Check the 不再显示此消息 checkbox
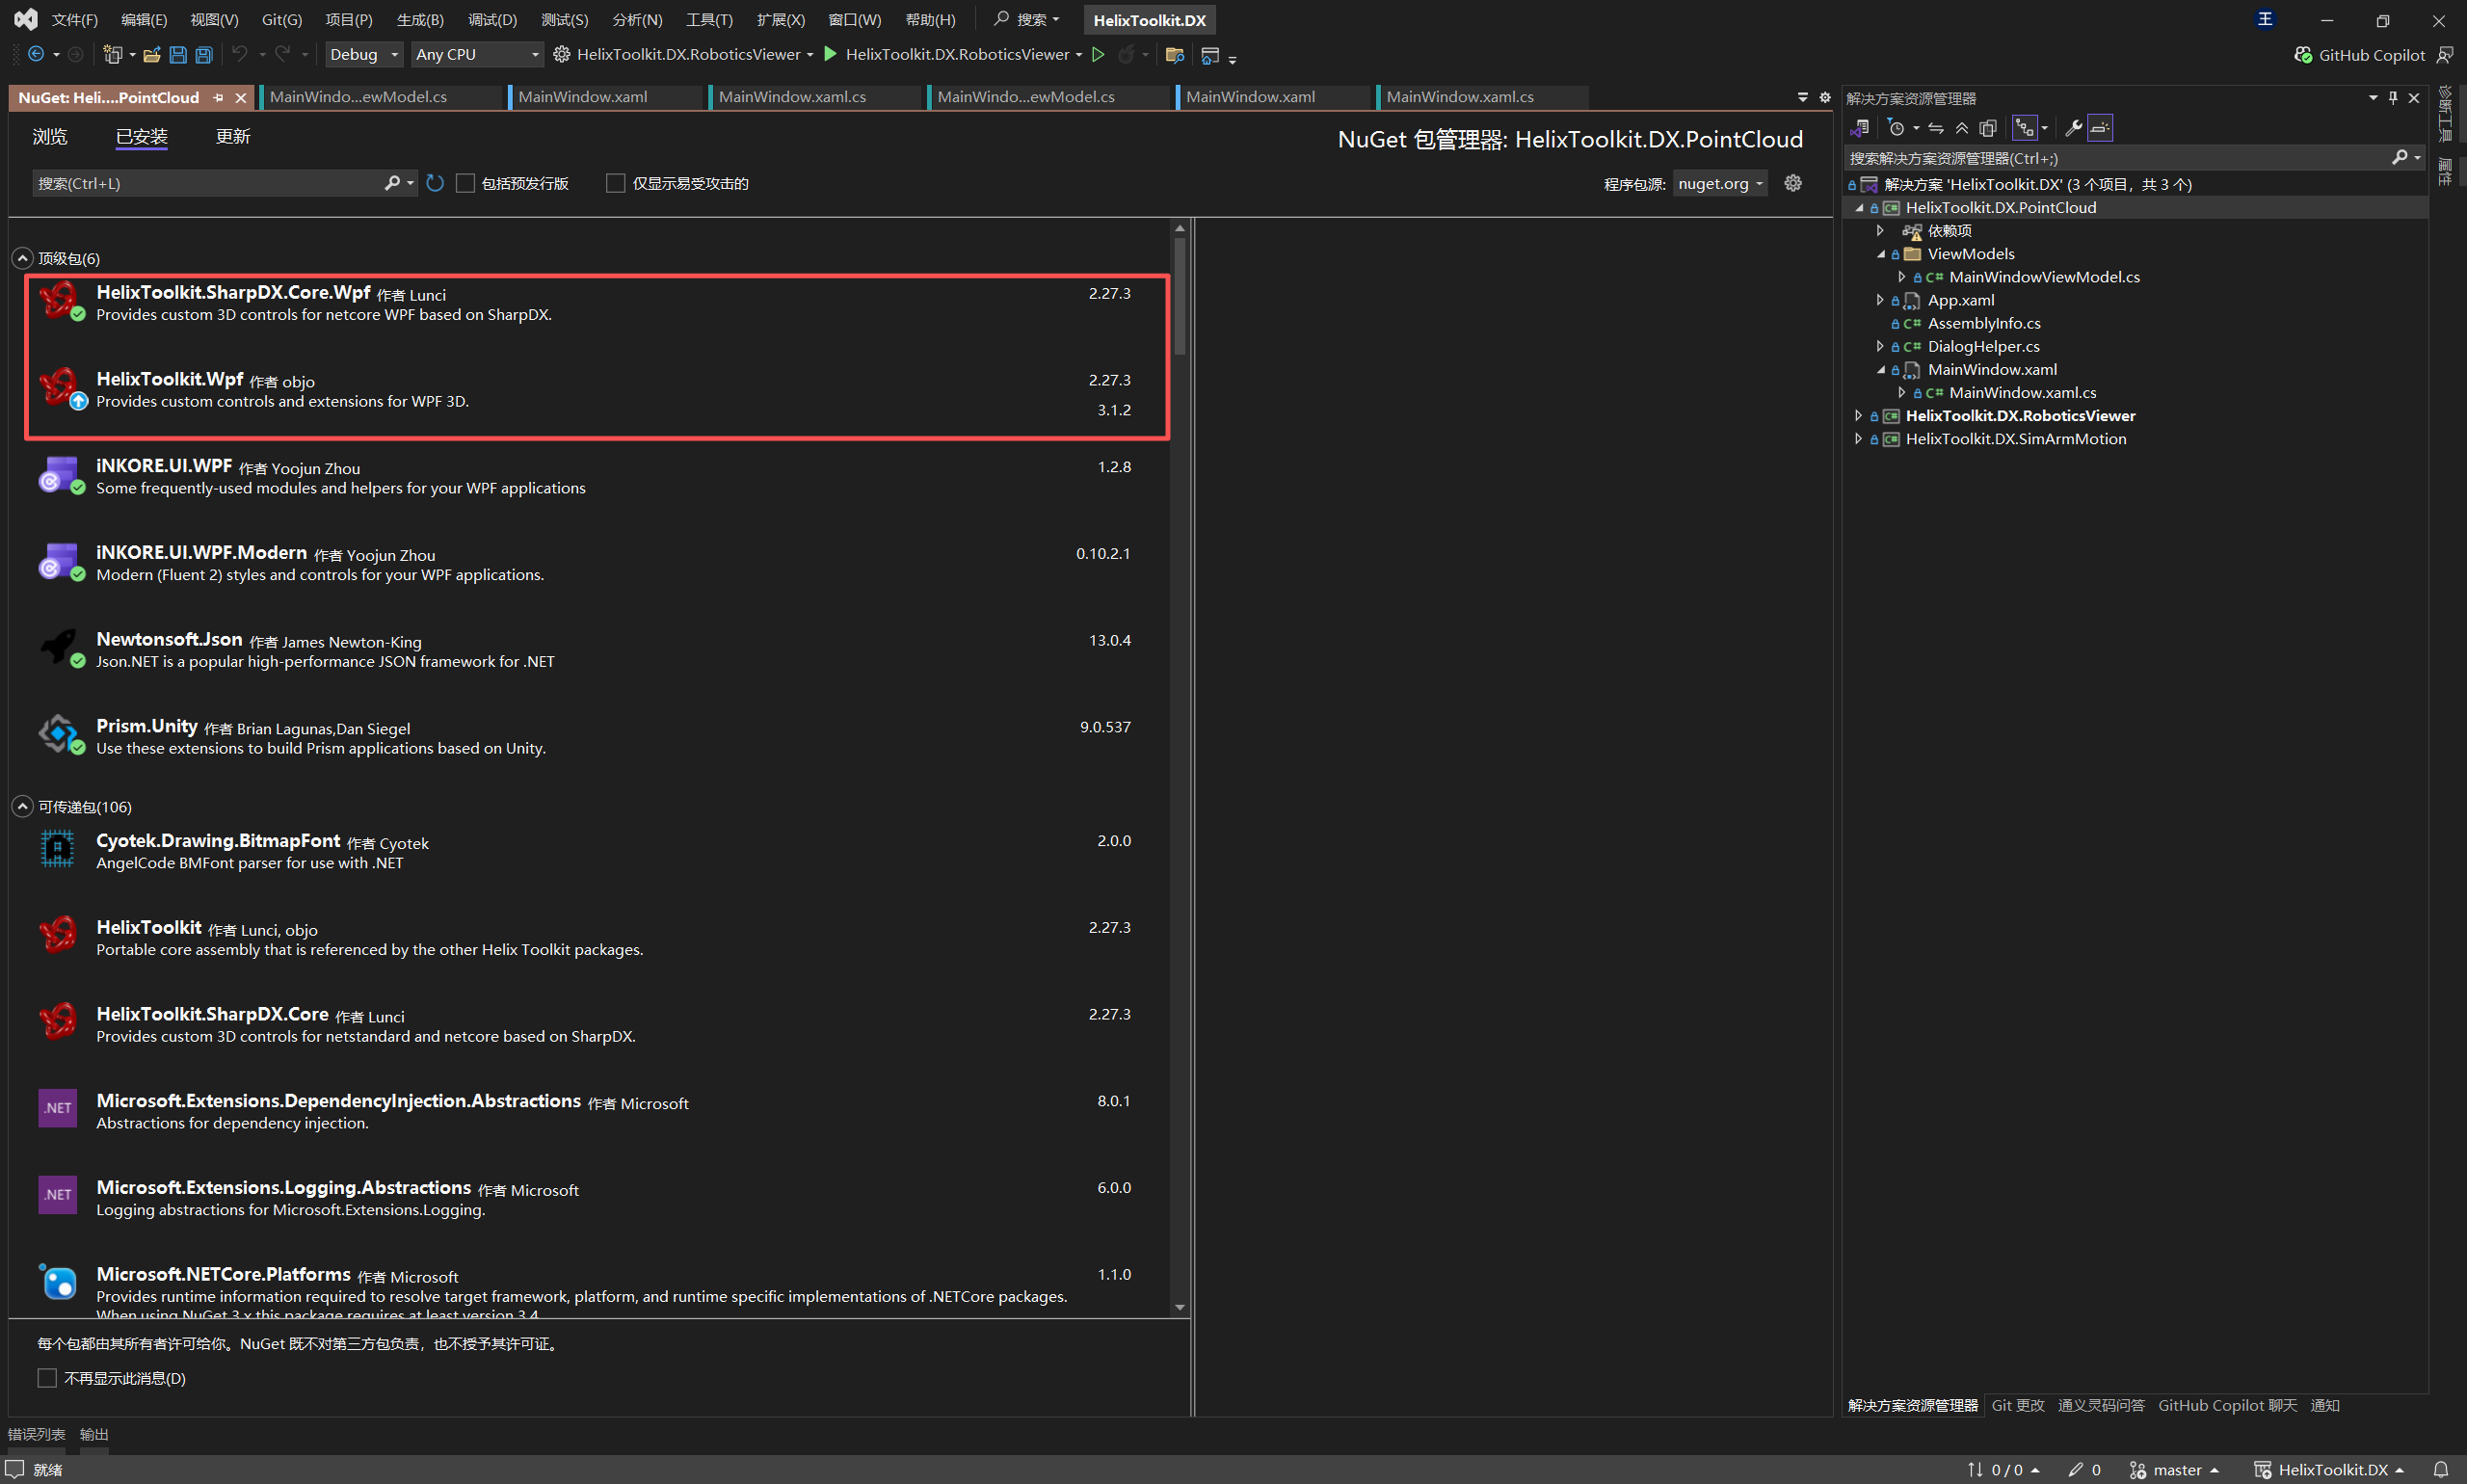 point(47,1378)
